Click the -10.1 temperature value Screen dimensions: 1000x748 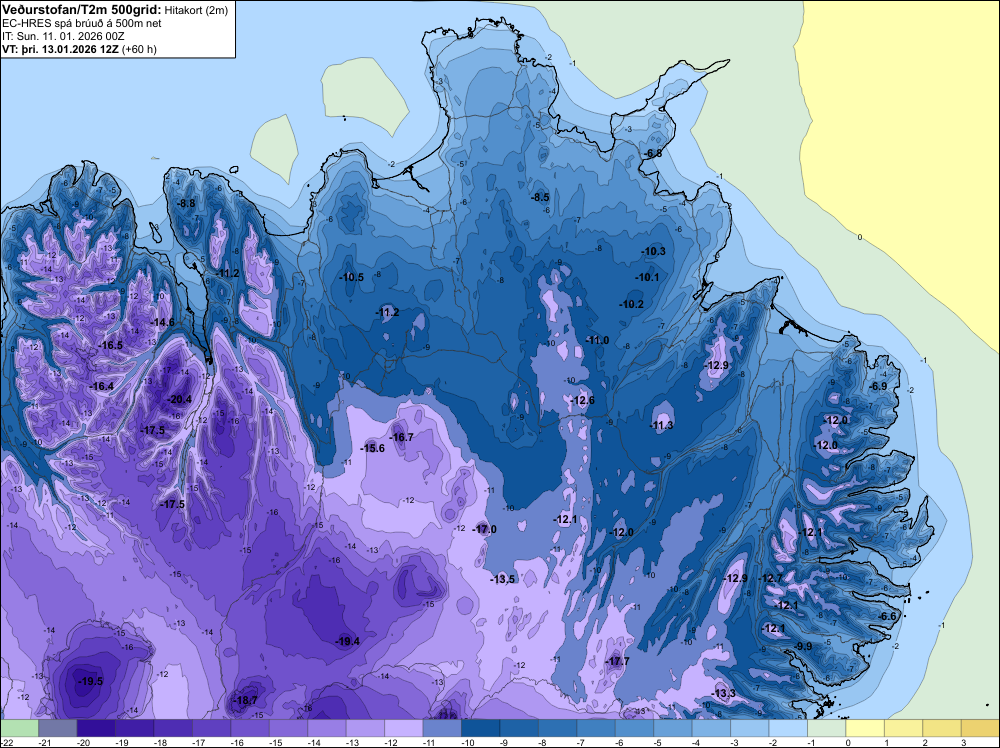(x=647, y=277)
